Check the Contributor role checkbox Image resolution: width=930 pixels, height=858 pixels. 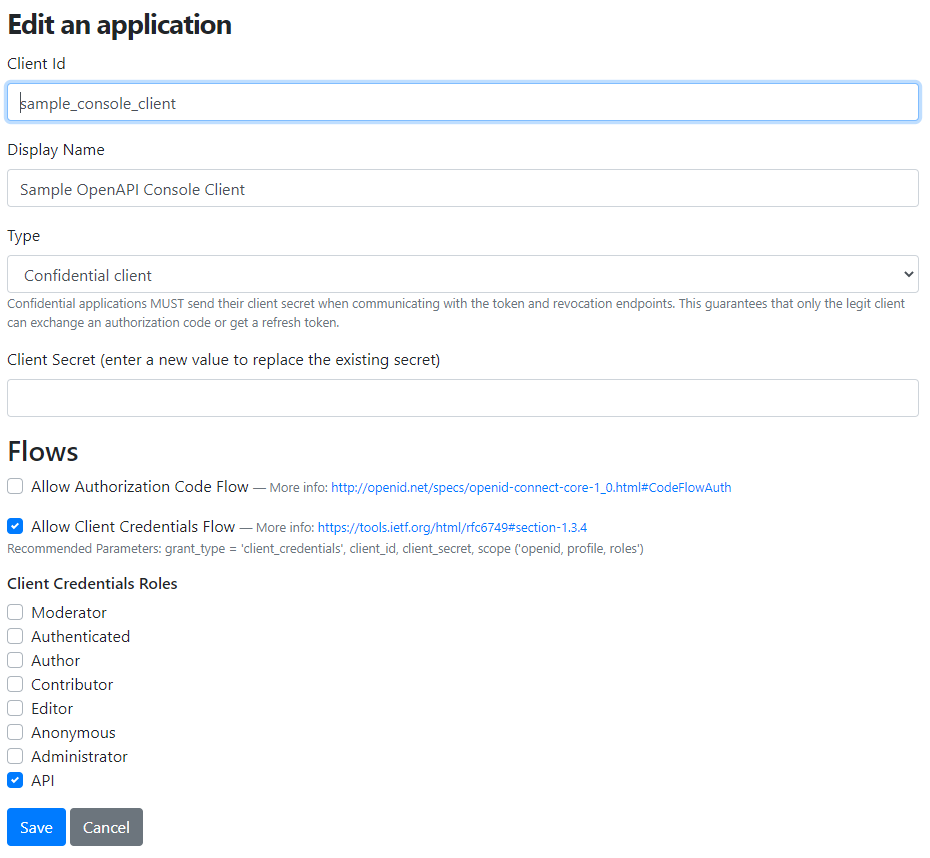(x=15, y=684)
